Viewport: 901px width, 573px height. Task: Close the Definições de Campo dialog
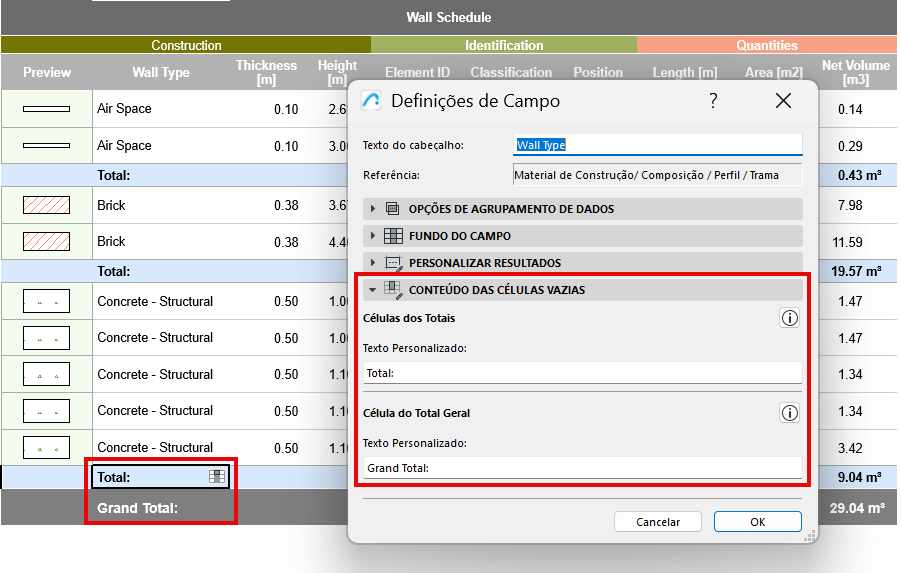coord(783,101)
